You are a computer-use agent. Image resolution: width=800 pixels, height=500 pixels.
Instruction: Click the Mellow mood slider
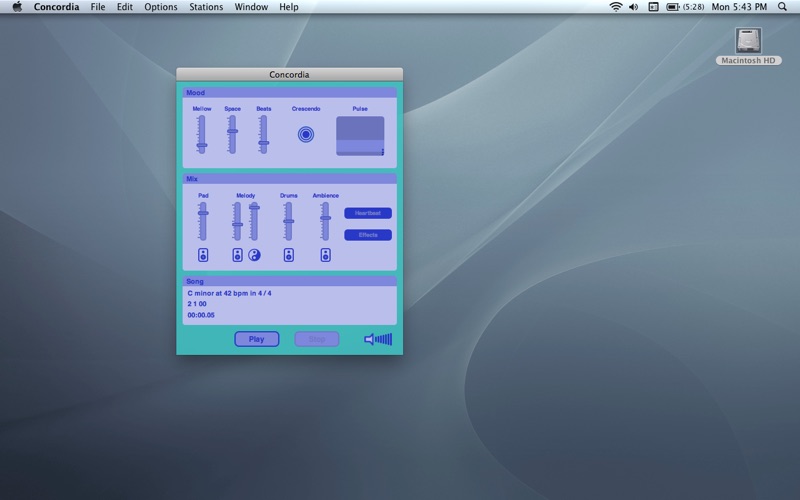click(x=202, y=134)
